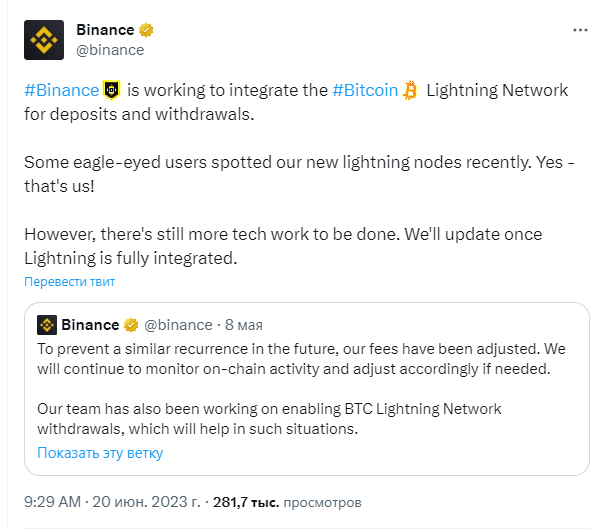Click Перевести твит to translate tweet
The width and height of the screenshot is (602, 530).
click(x=69, y=282)
